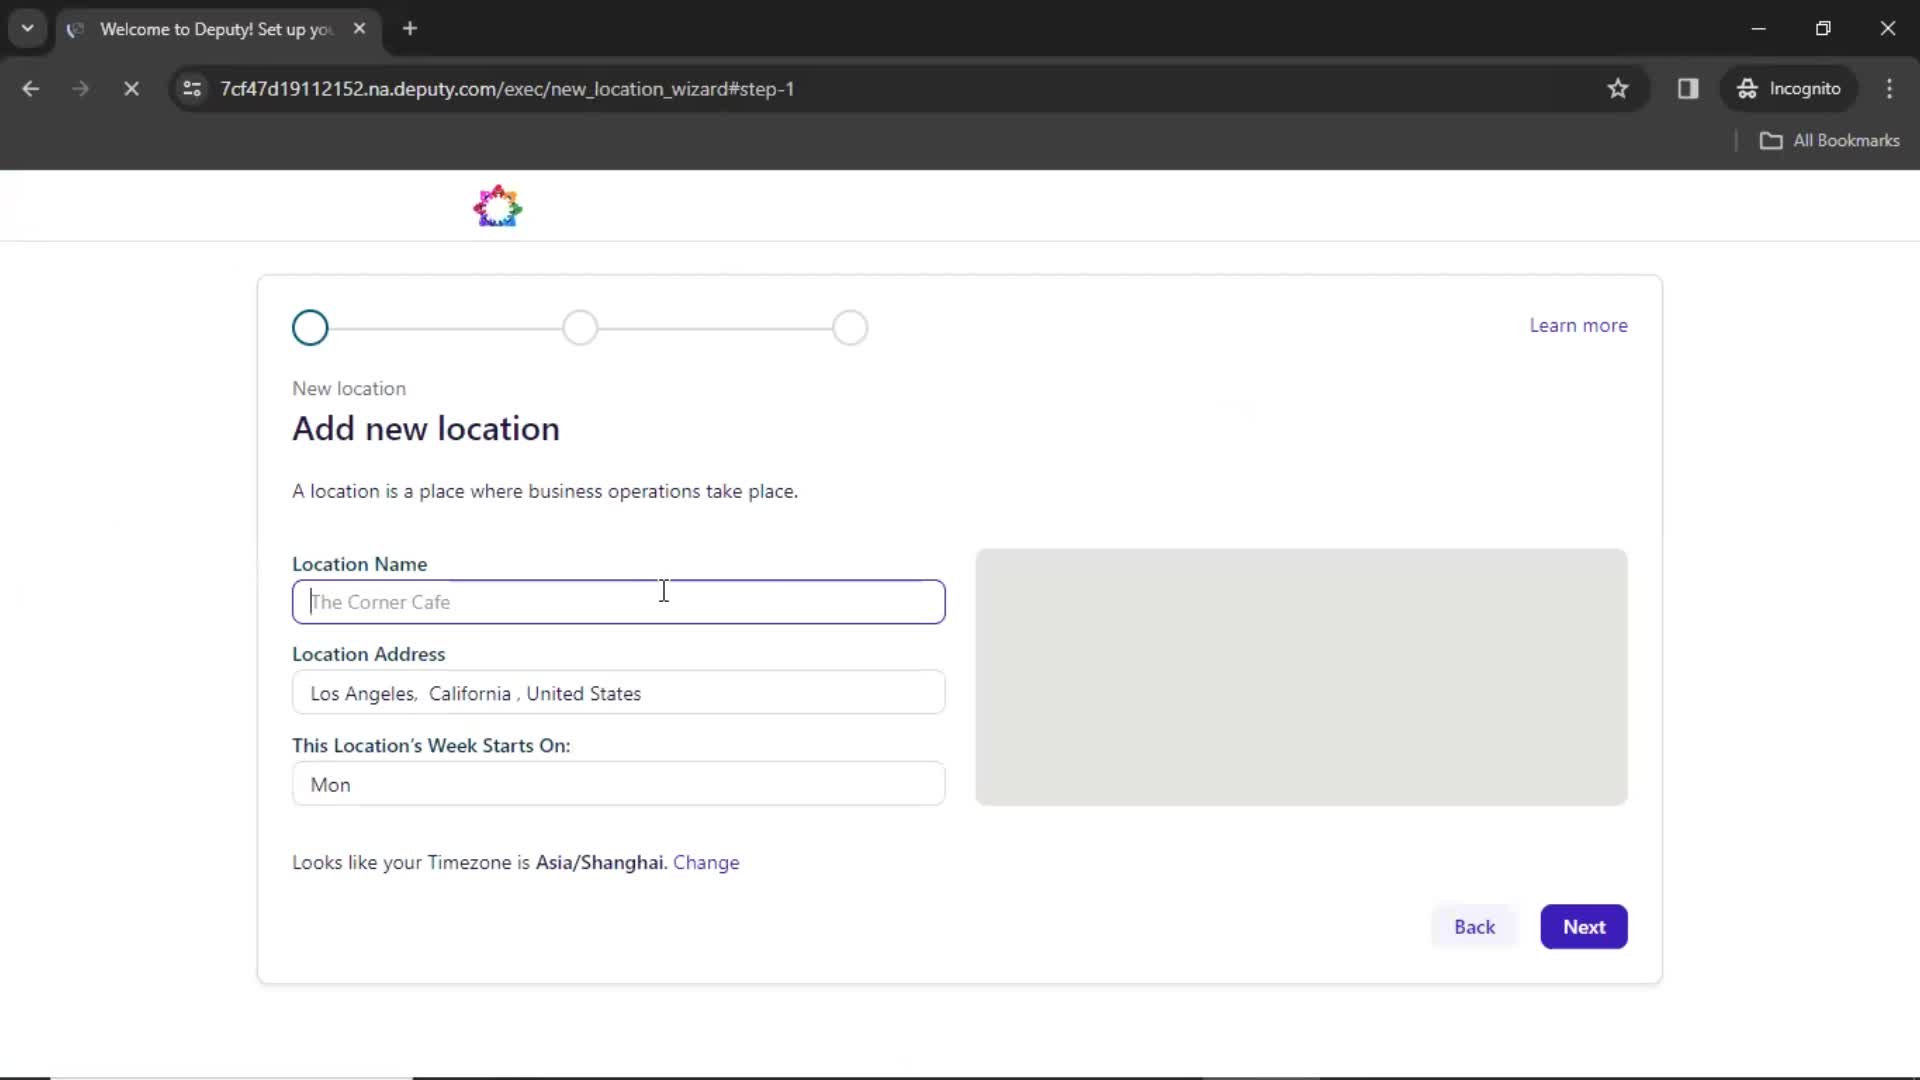Click the third step circle indicator

pyautogui.click(x=851, y=327)
